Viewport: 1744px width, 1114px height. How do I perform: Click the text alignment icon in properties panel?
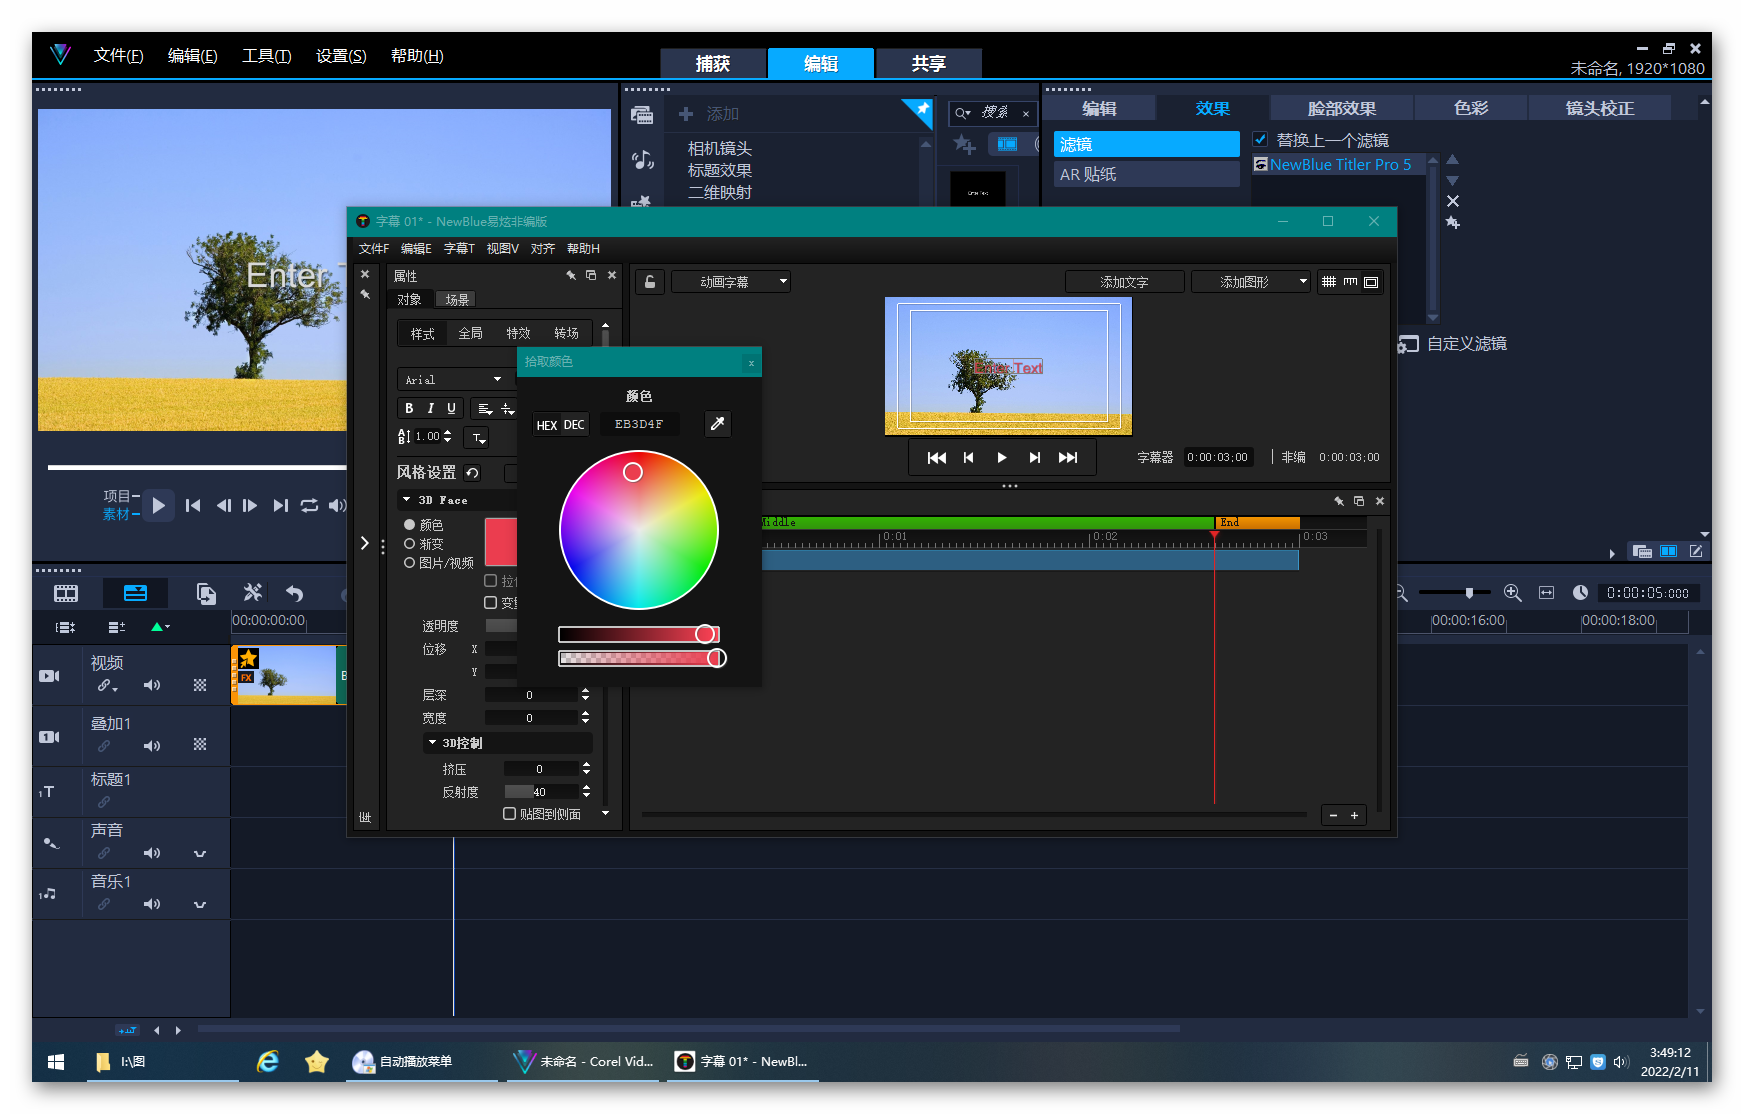[485, 408]
